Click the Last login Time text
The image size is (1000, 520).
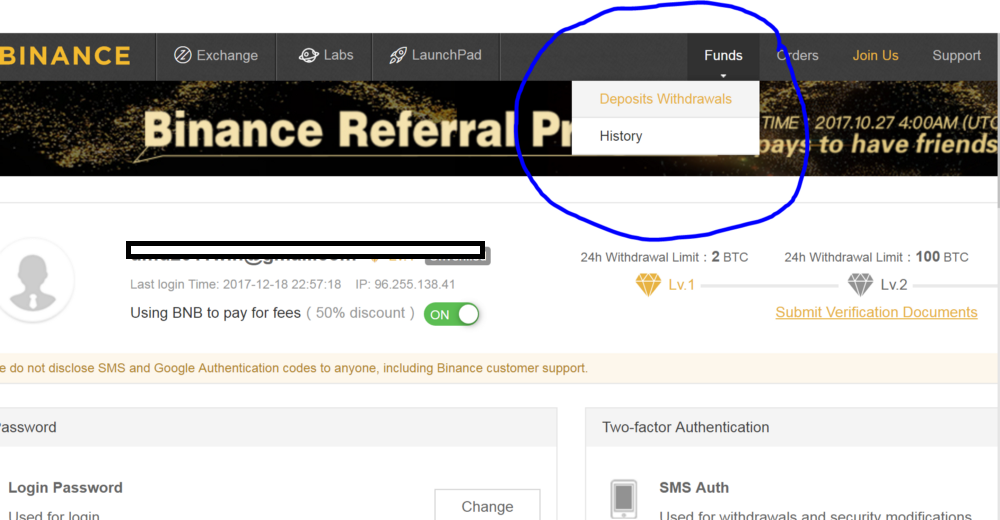pos(236,285)
